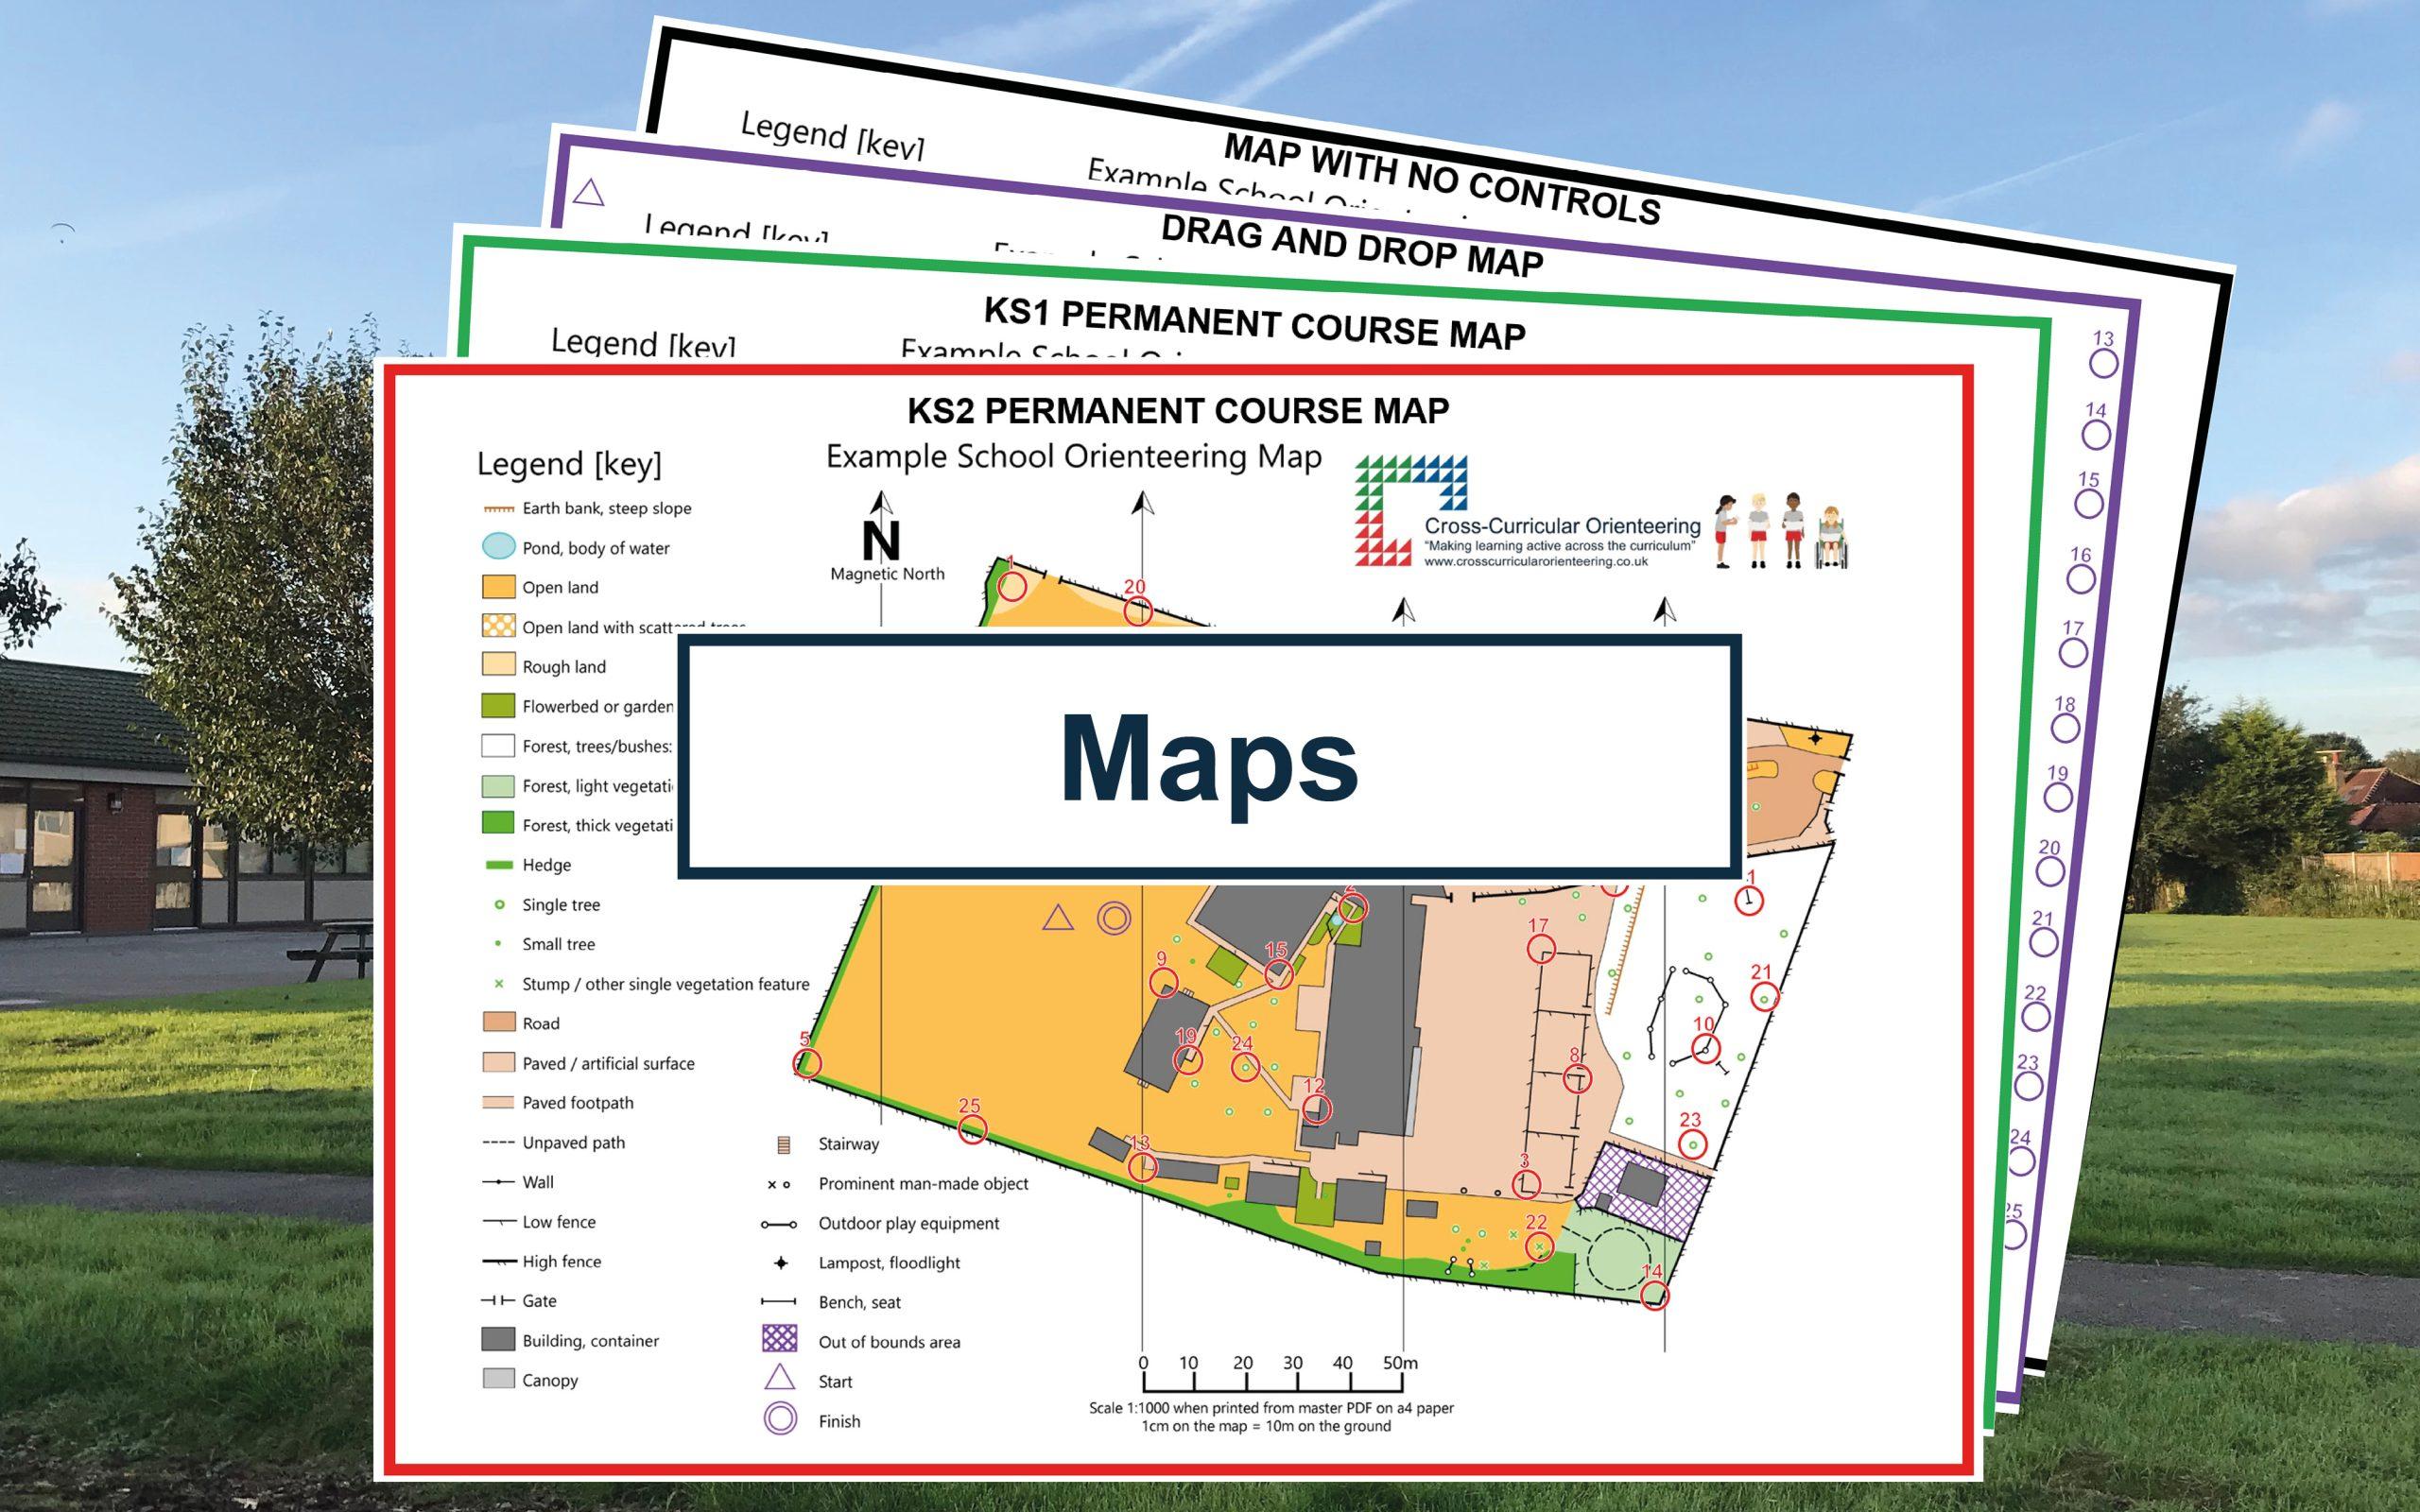This screenshot has width=2420, height=1512.
Task: Select the KS1 Permanent Course Map sheet
Action: [x=1254, y=322]
